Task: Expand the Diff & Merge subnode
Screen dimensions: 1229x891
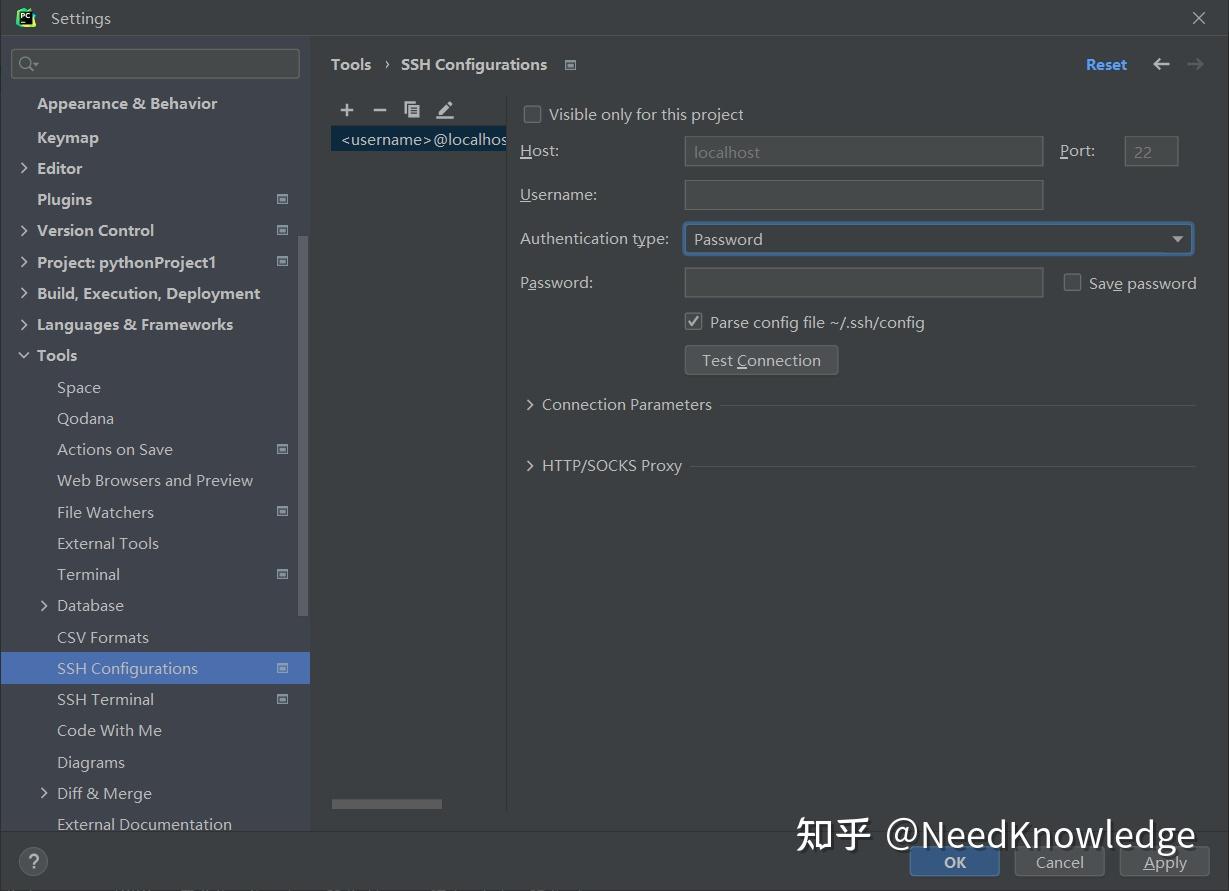Action: (x=44, y=793)
